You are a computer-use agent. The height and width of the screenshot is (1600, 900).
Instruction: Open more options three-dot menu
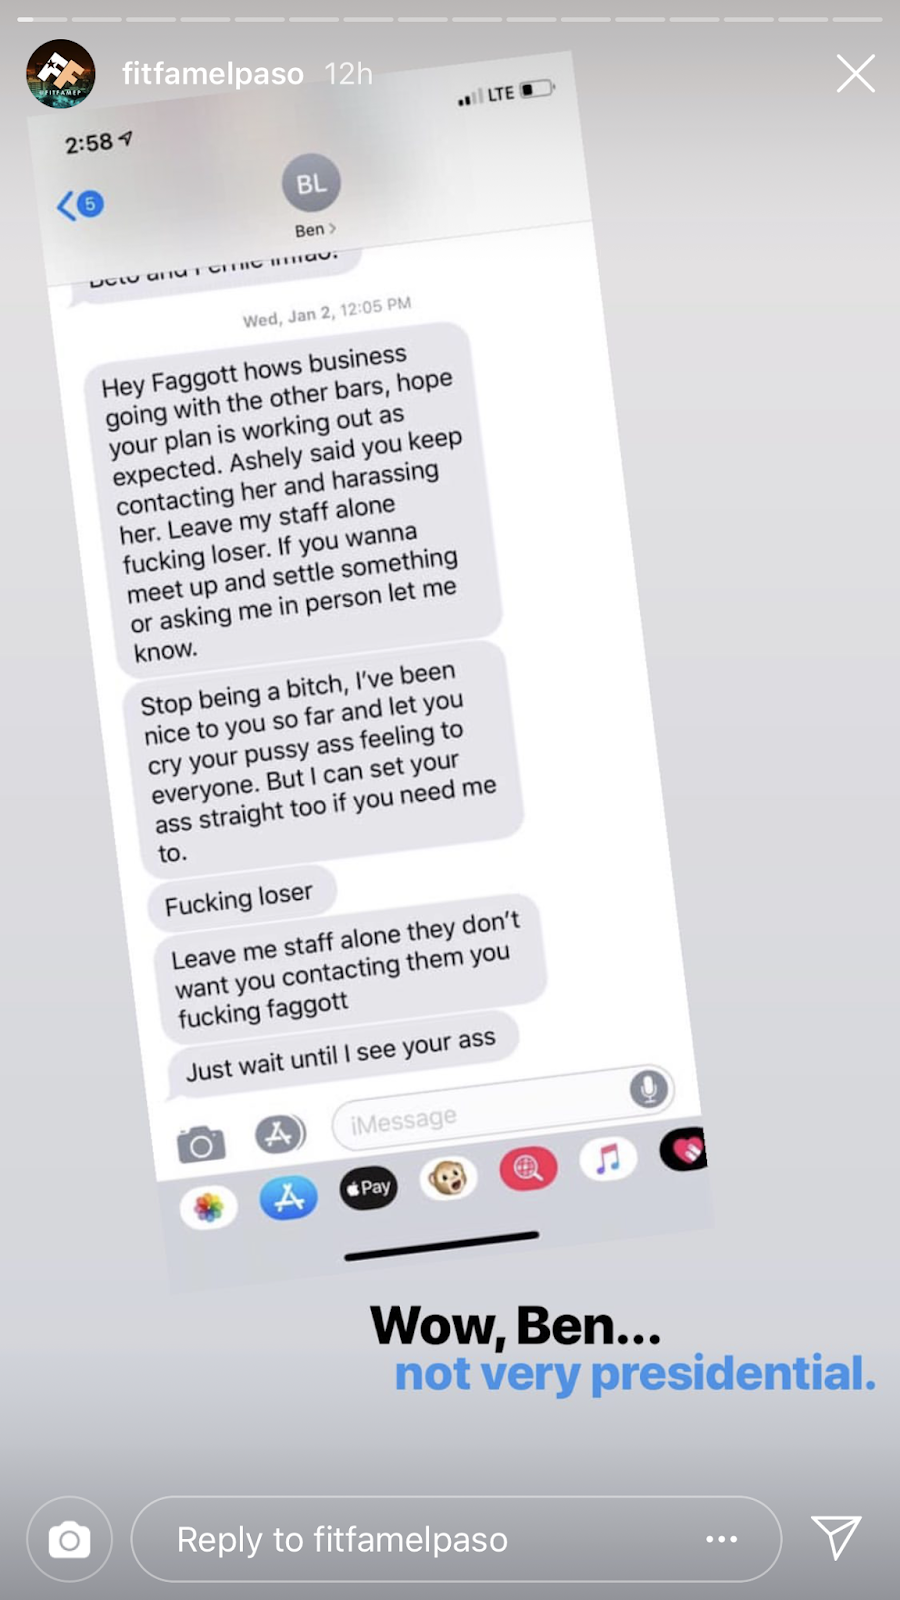pos(721,1539)
